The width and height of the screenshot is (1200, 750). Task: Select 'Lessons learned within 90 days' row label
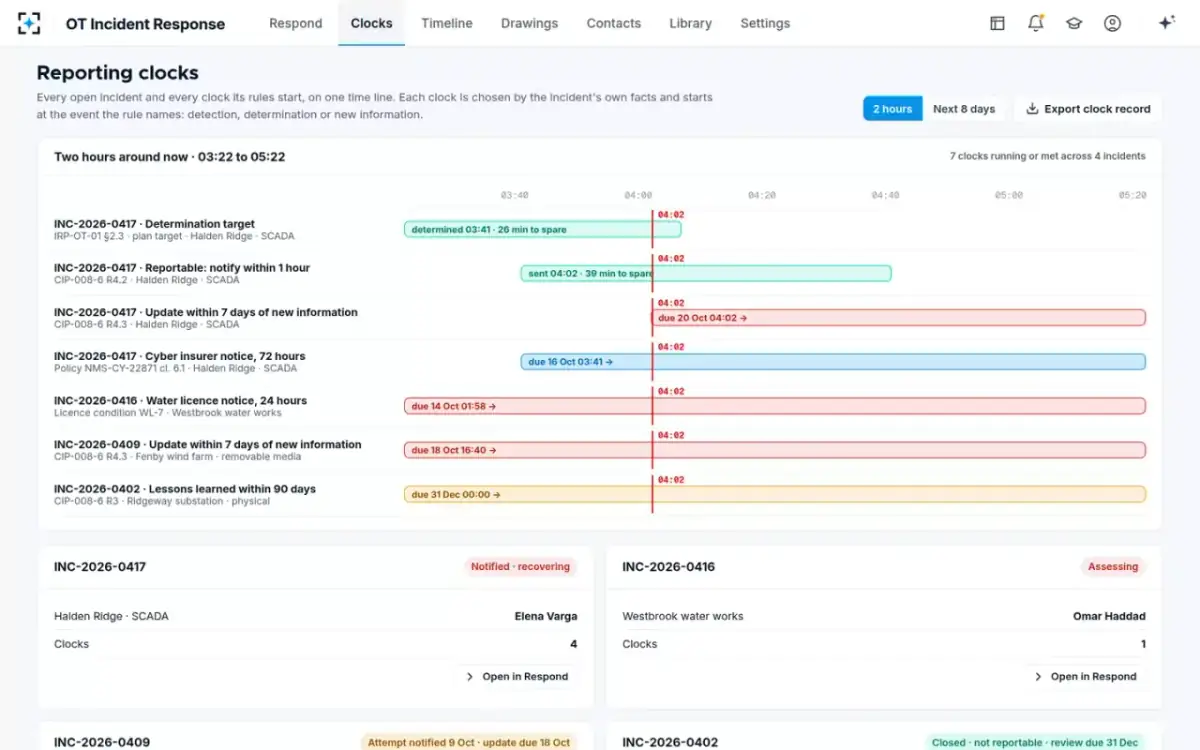(x=185, y=489)
